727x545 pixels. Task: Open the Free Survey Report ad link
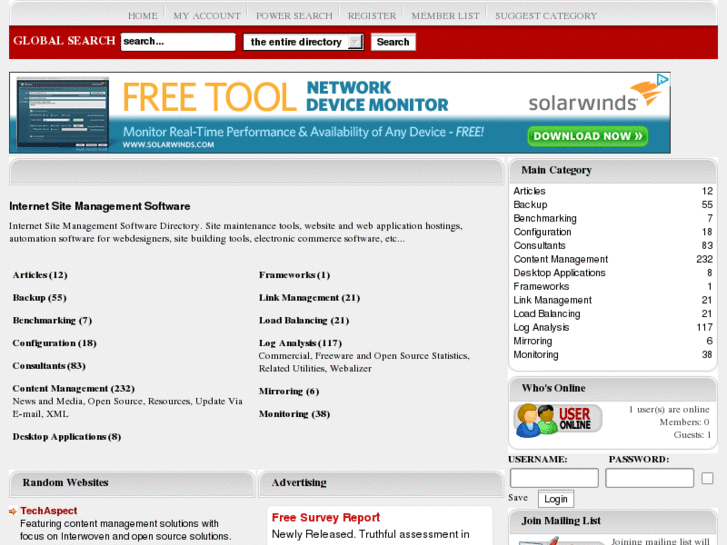325,518
